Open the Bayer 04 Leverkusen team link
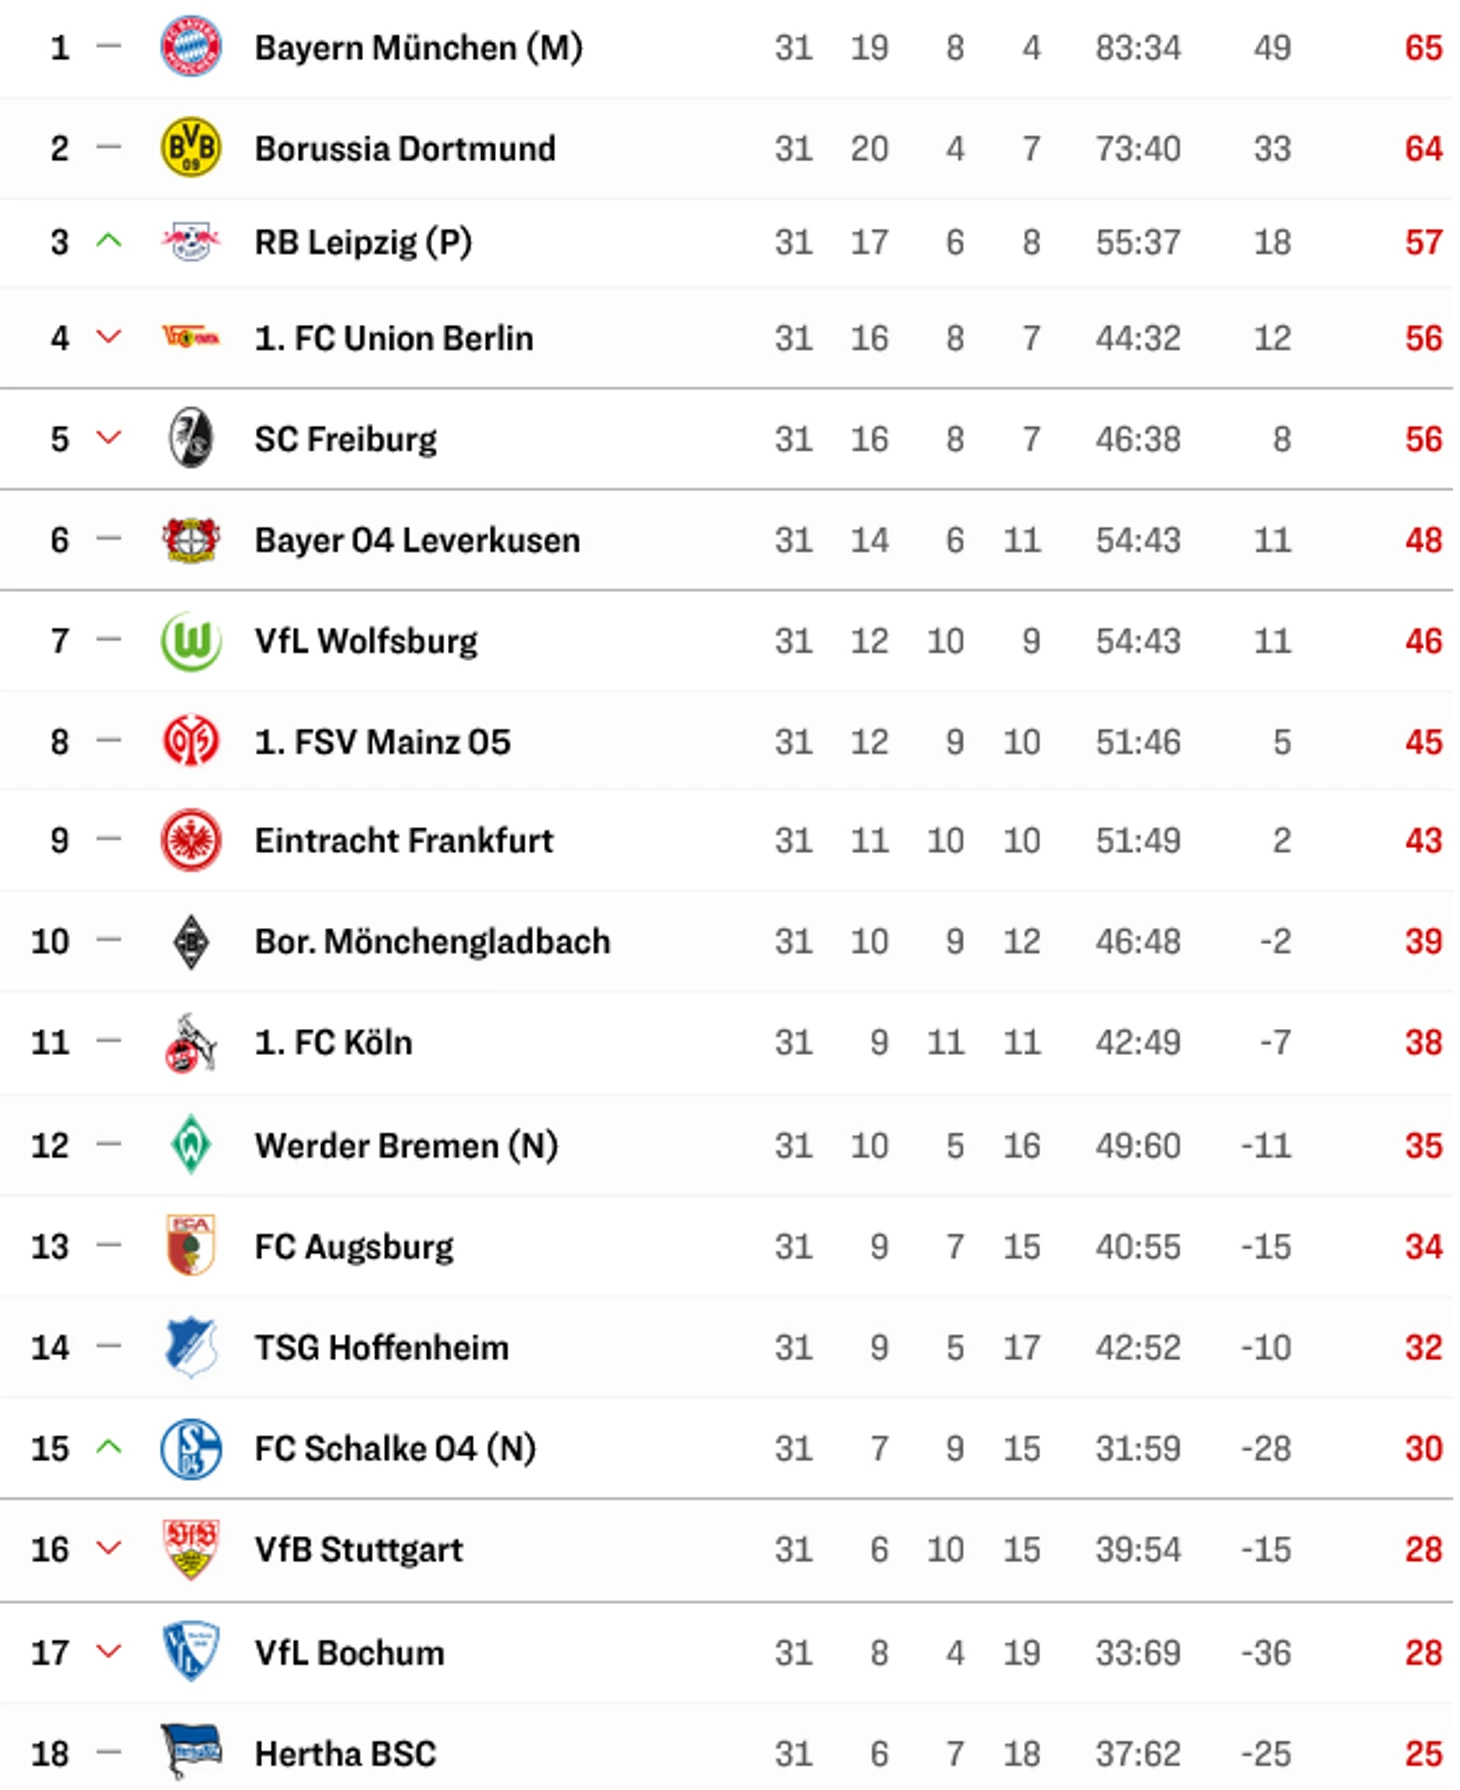Image resolution: width=1460 pixels, height=1790 pixels. coord(417,540)
